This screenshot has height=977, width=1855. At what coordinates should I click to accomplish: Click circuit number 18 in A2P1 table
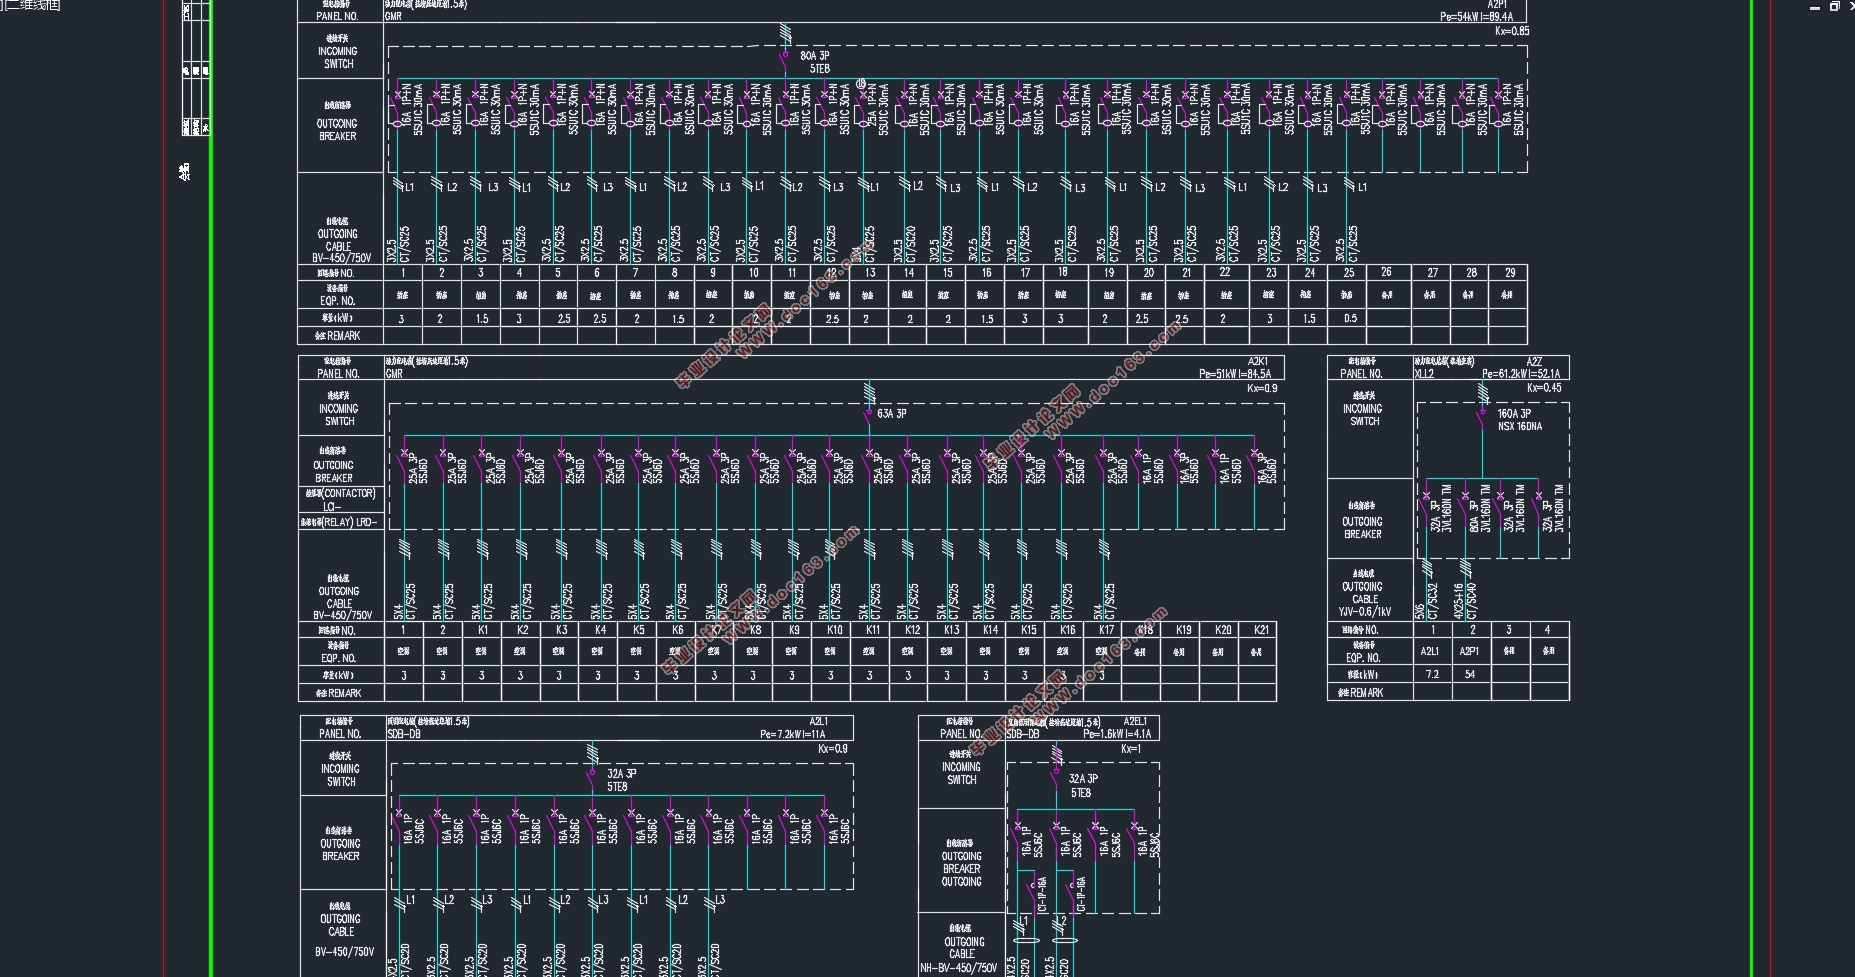click(x=1062, y=272)
